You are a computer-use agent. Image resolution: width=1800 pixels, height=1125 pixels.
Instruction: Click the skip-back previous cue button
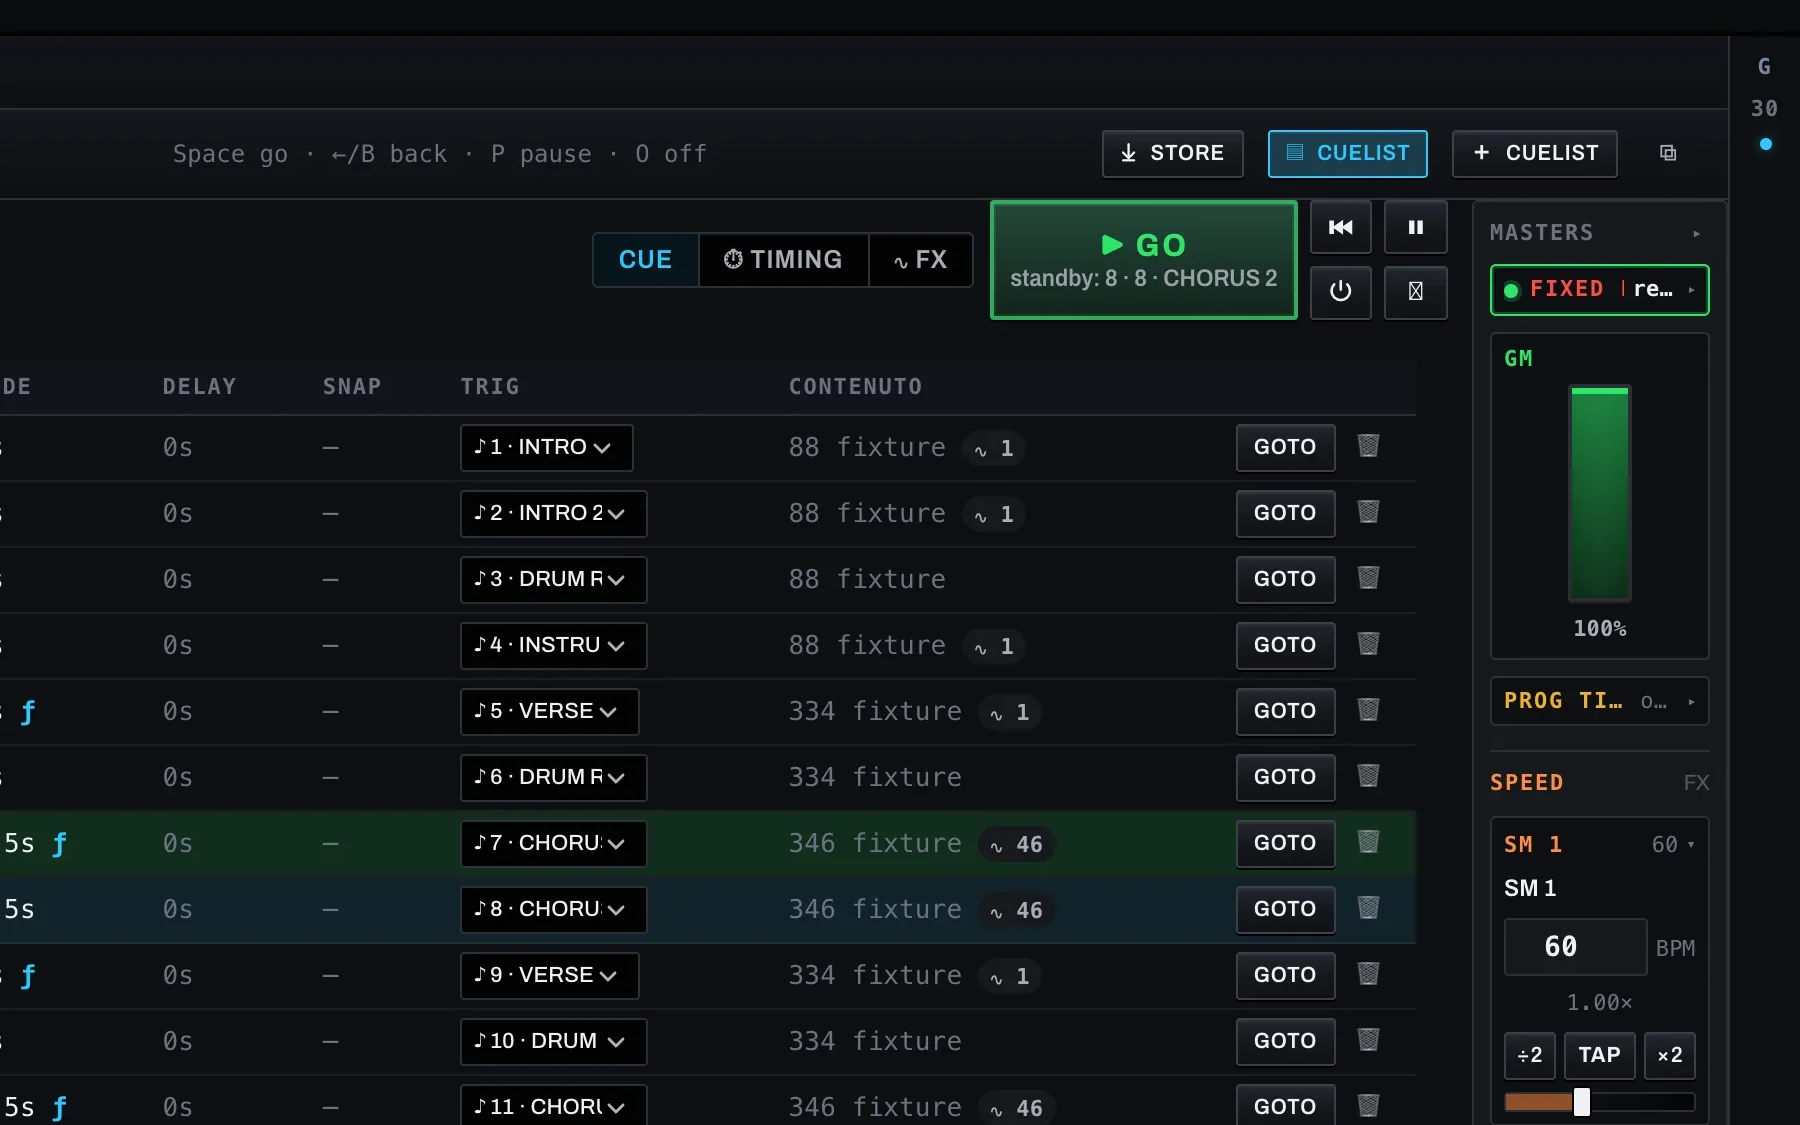[1341, 227]
